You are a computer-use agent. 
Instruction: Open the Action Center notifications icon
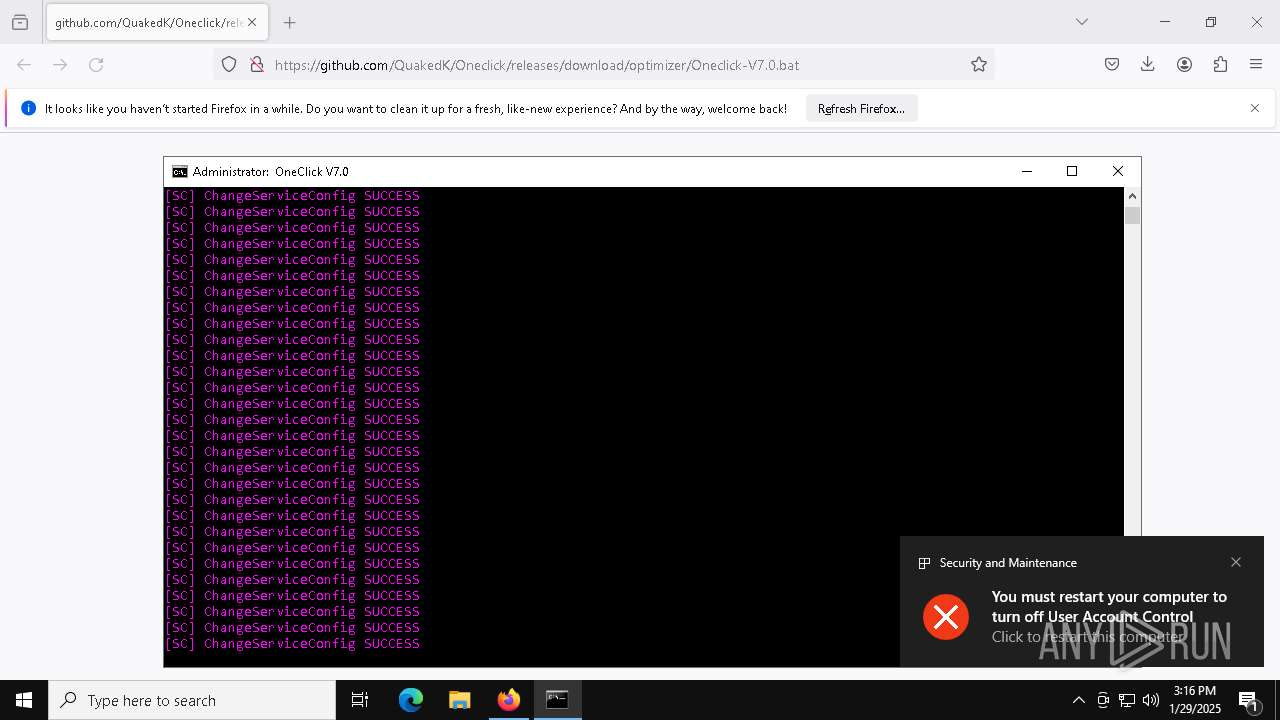click(x=1249, y=700)
